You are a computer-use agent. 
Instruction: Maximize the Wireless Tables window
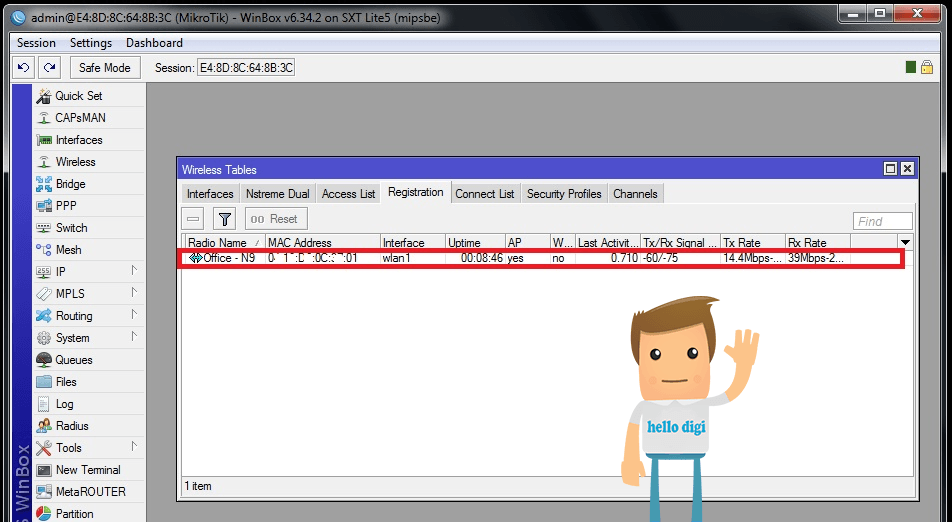890,169
